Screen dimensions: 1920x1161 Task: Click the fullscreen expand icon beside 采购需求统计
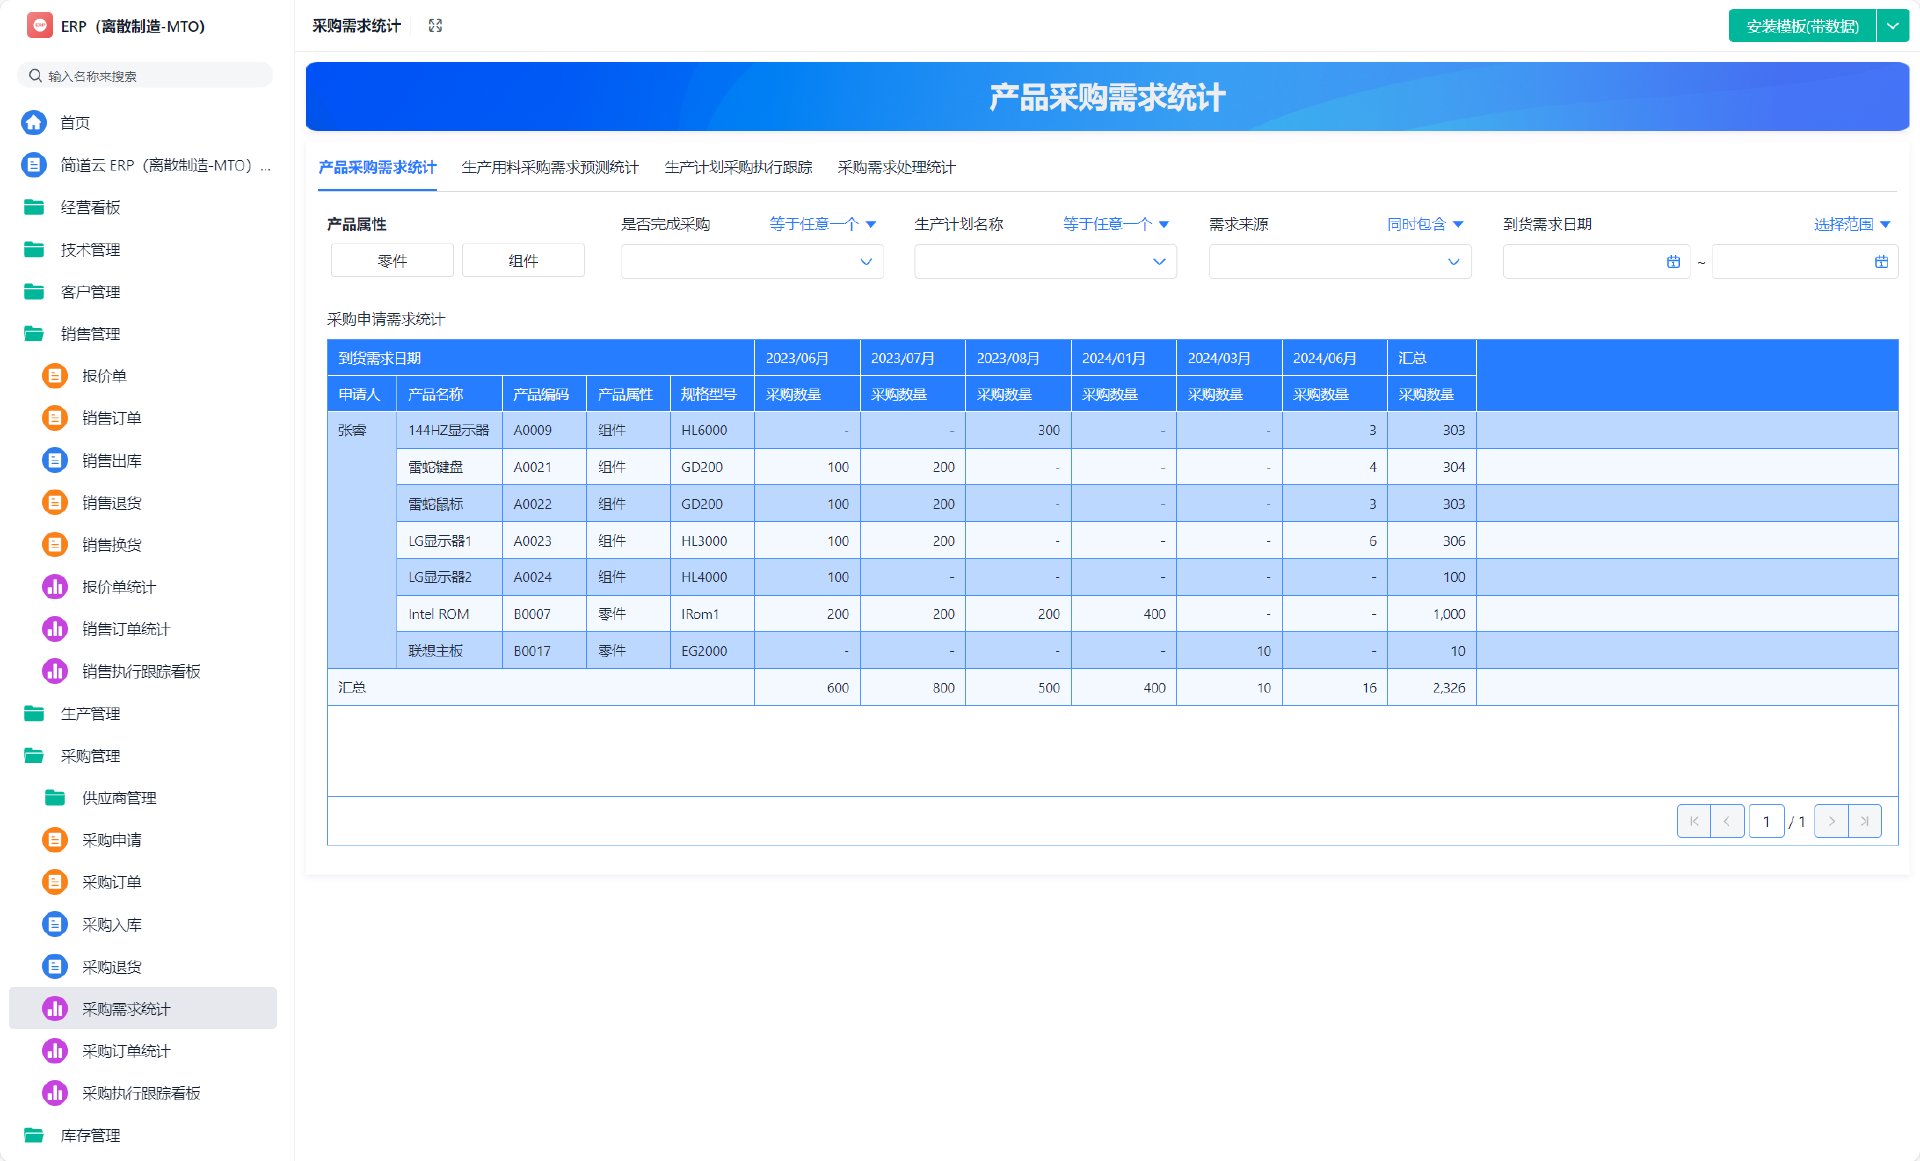pyautogui.click(x=435, y=26)
